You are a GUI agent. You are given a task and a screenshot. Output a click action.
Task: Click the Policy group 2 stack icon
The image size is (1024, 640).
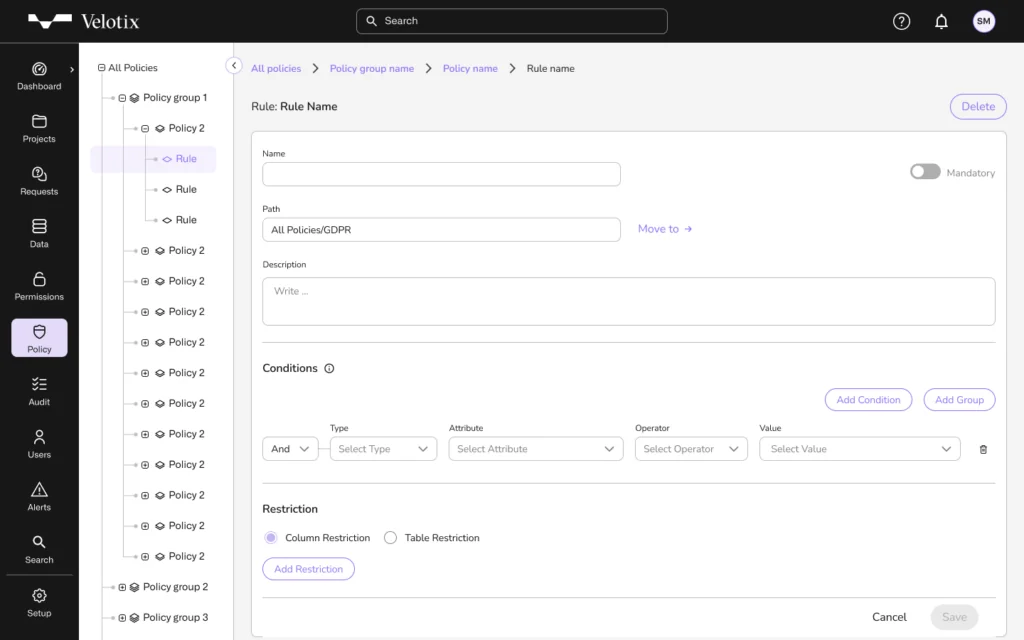pos(135,587)
